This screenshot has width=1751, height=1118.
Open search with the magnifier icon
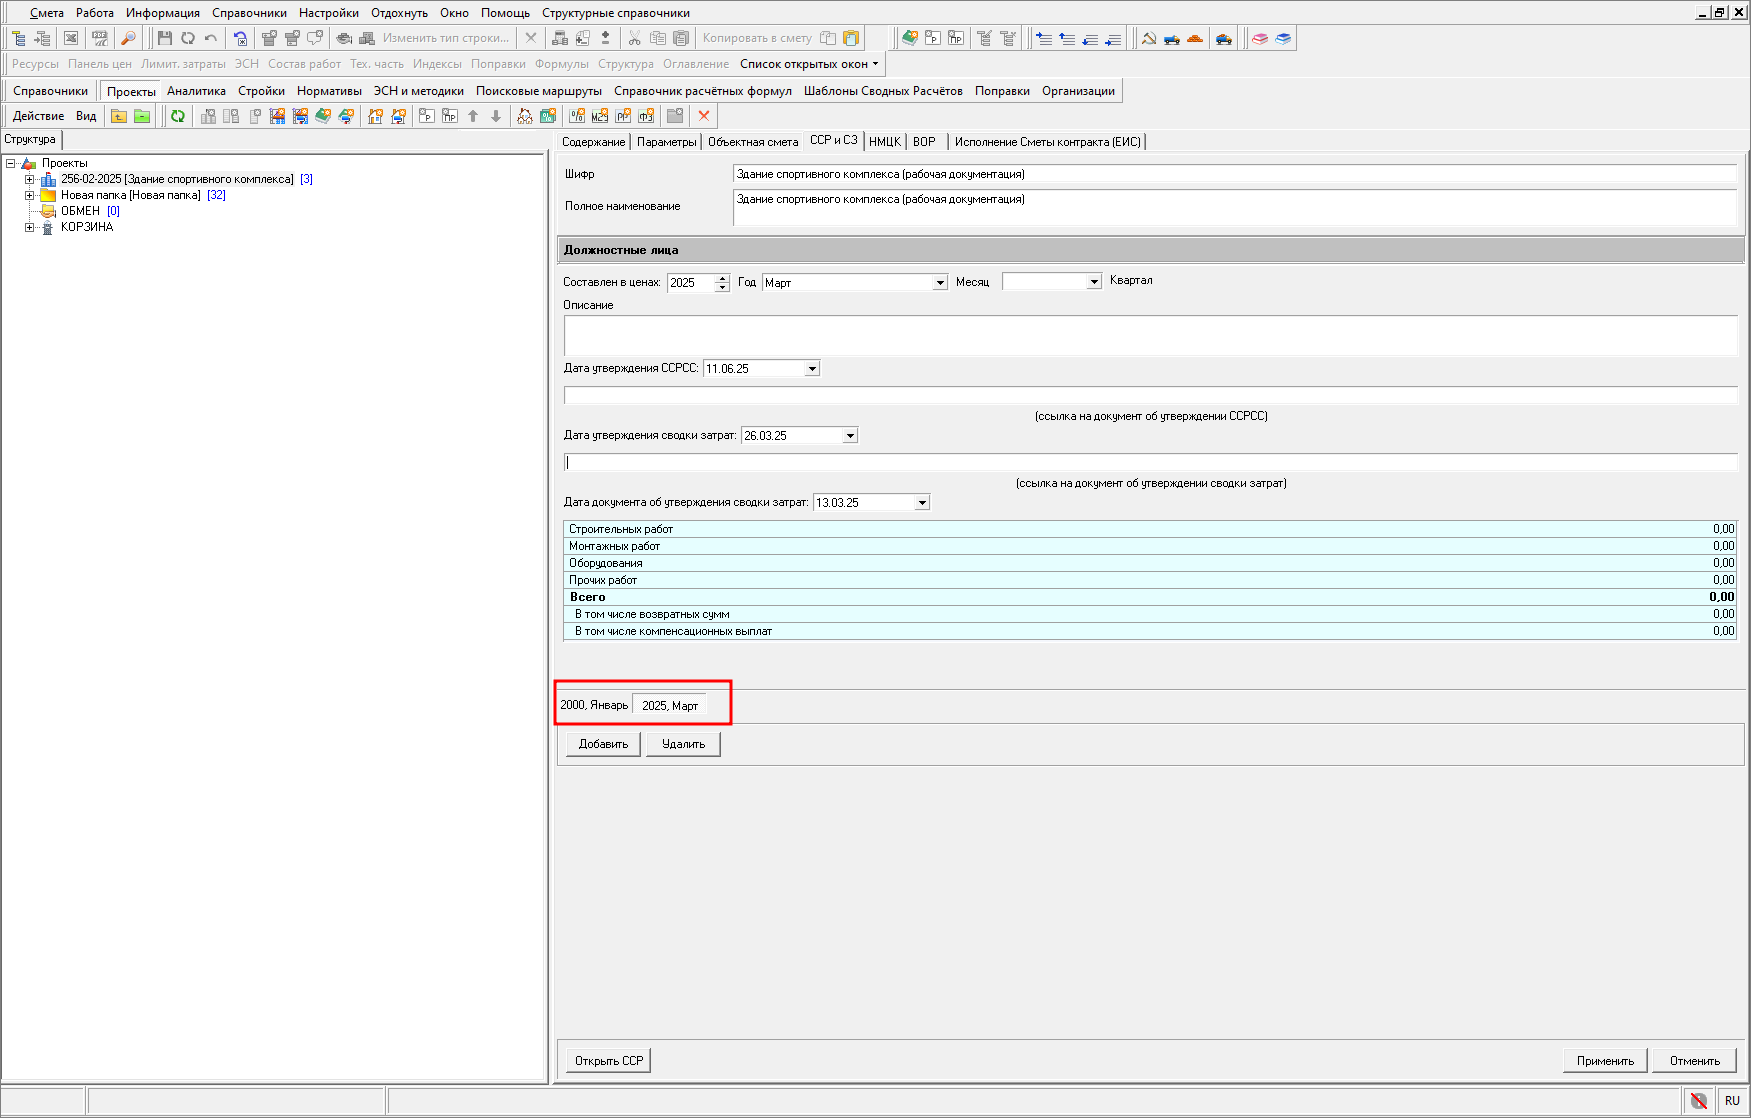128,38
